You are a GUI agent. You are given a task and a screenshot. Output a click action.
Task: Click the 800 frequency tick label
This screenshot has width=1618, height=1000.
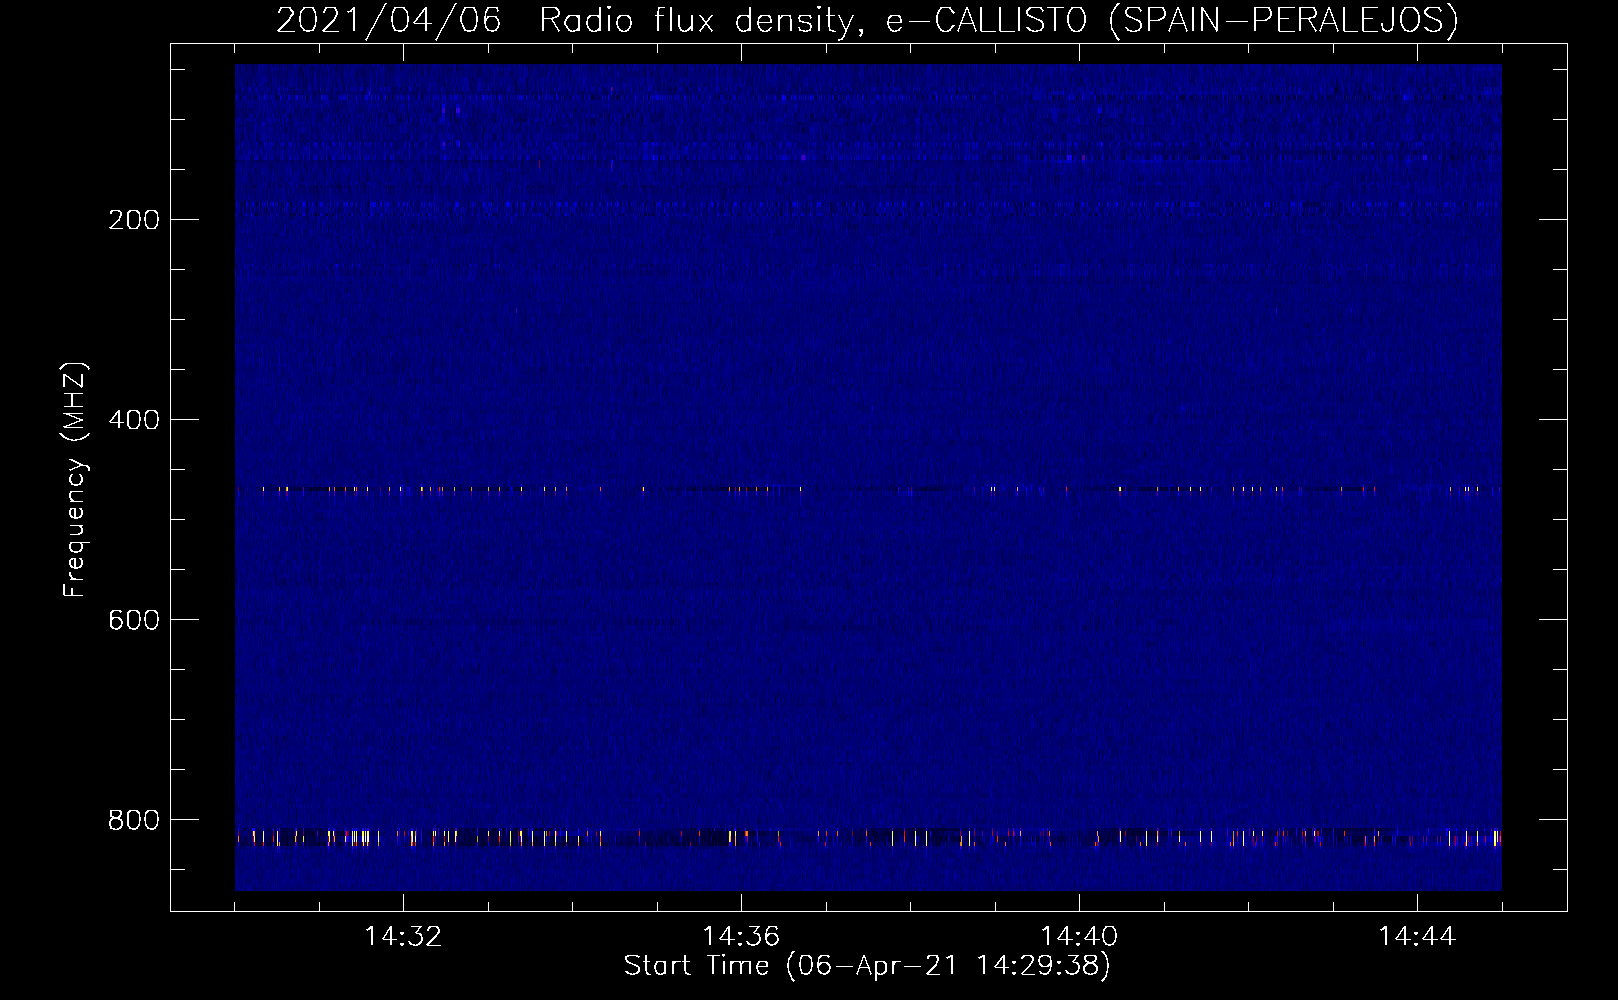(134, 820)
